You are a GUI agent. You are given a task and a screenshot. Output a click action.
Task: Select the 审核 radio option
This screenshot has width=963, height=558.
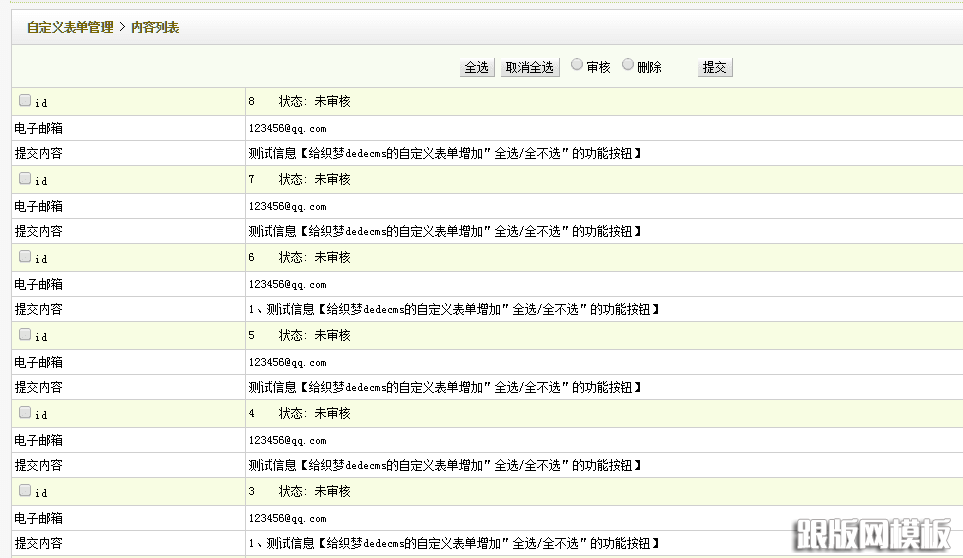click(577, 65)
